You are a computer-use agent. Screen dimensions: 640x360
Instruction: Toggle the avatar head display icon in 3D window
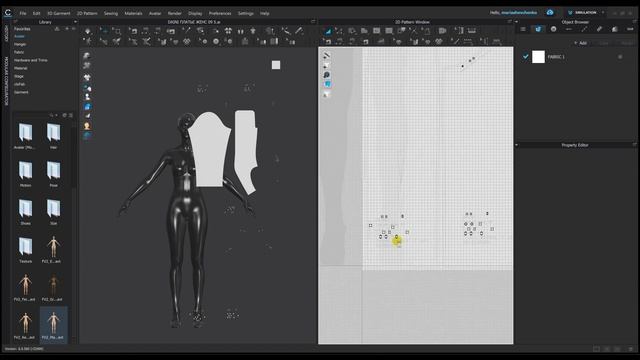click(x=87, y=126)
